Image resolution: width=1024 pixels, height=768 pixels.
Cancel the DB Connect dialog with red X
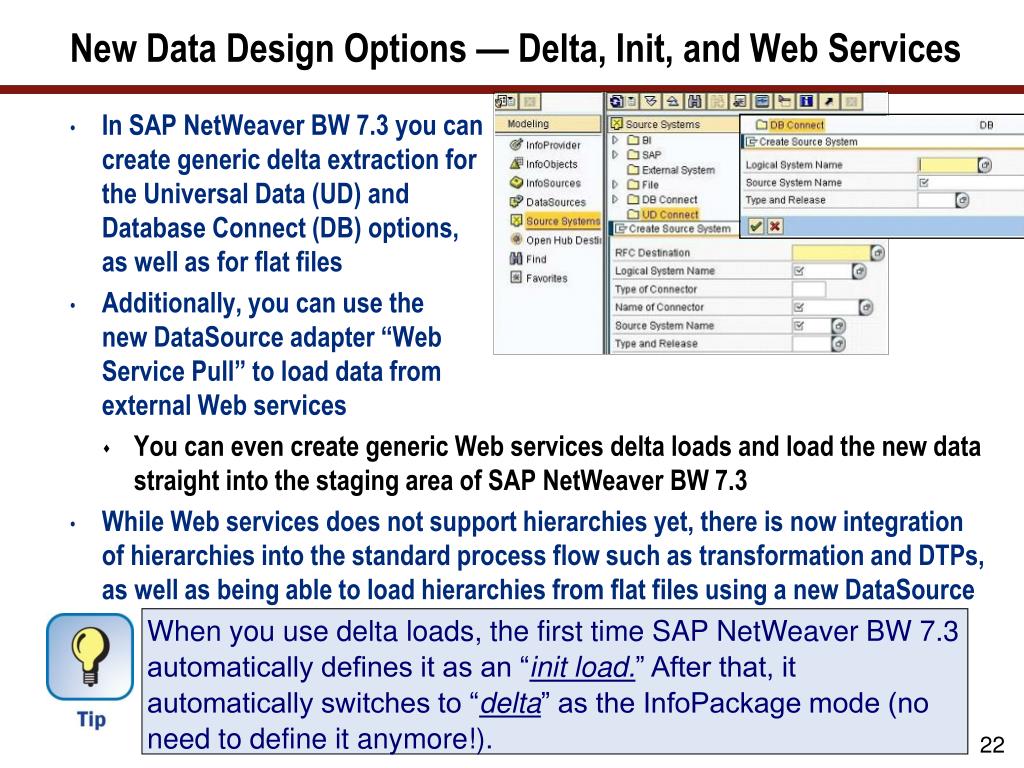click(x=775, y=227)
